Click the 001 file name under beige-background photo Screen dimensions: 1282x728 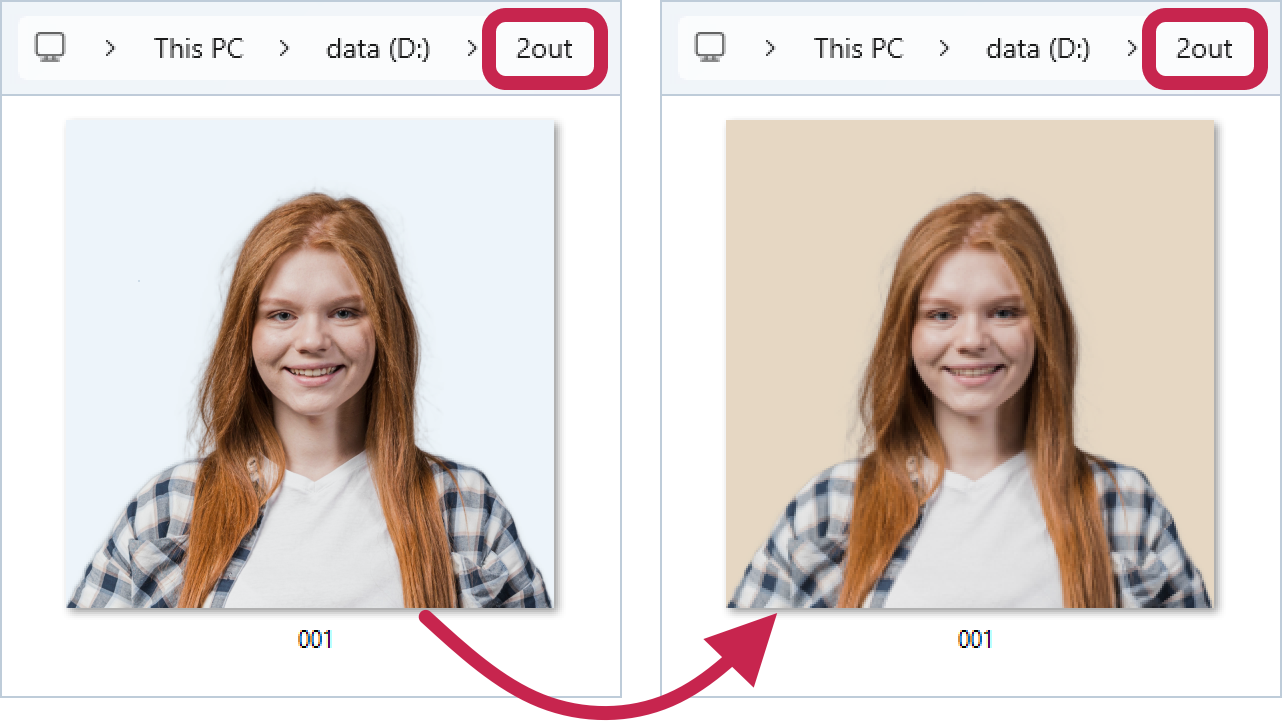click(x=975, y=639)
